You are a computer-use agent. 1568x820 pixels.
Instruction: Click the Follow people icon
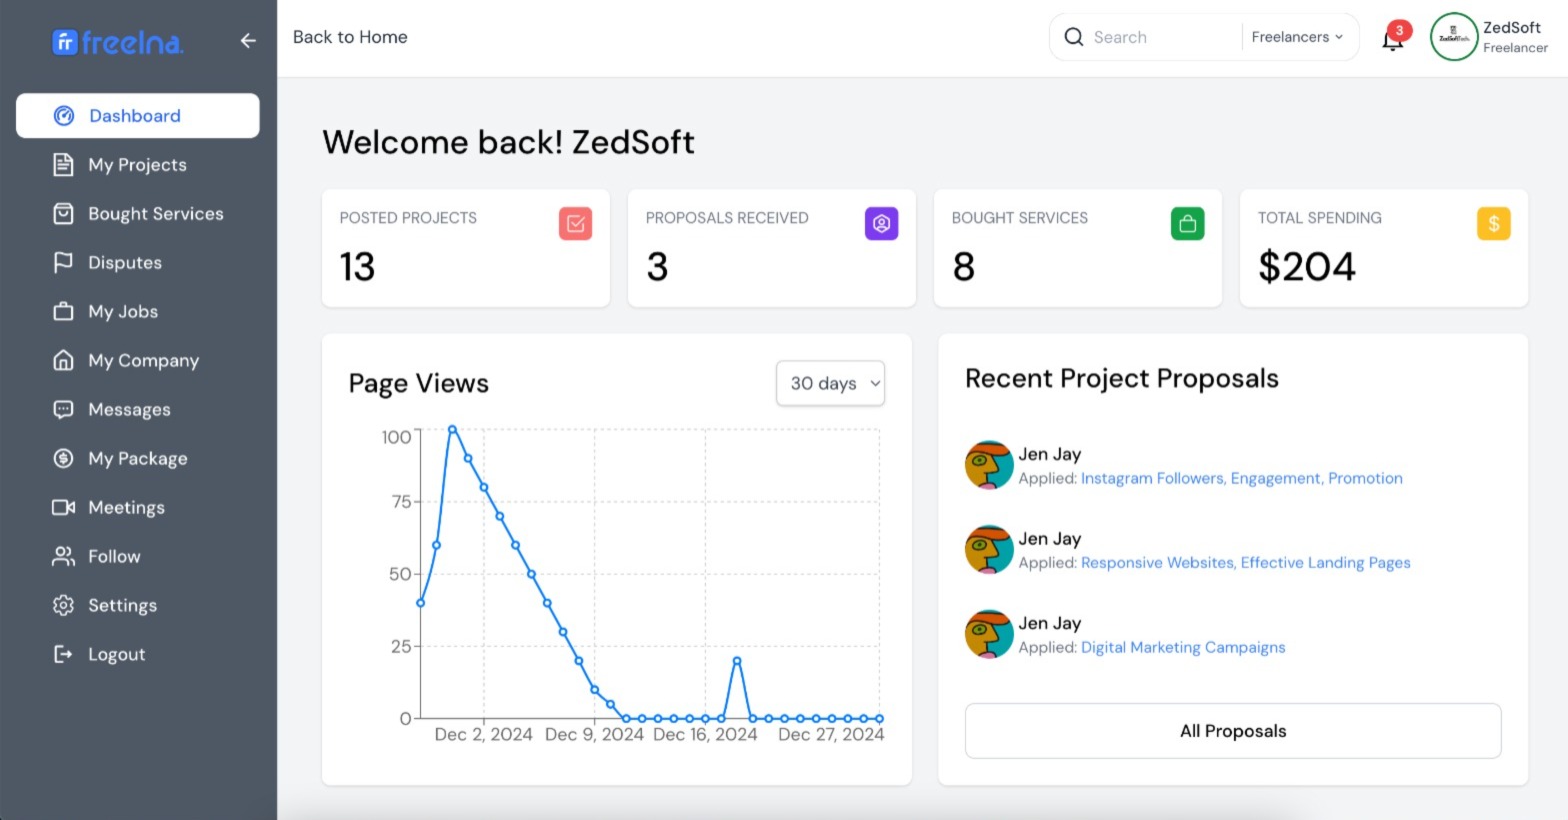coord(63,557)
